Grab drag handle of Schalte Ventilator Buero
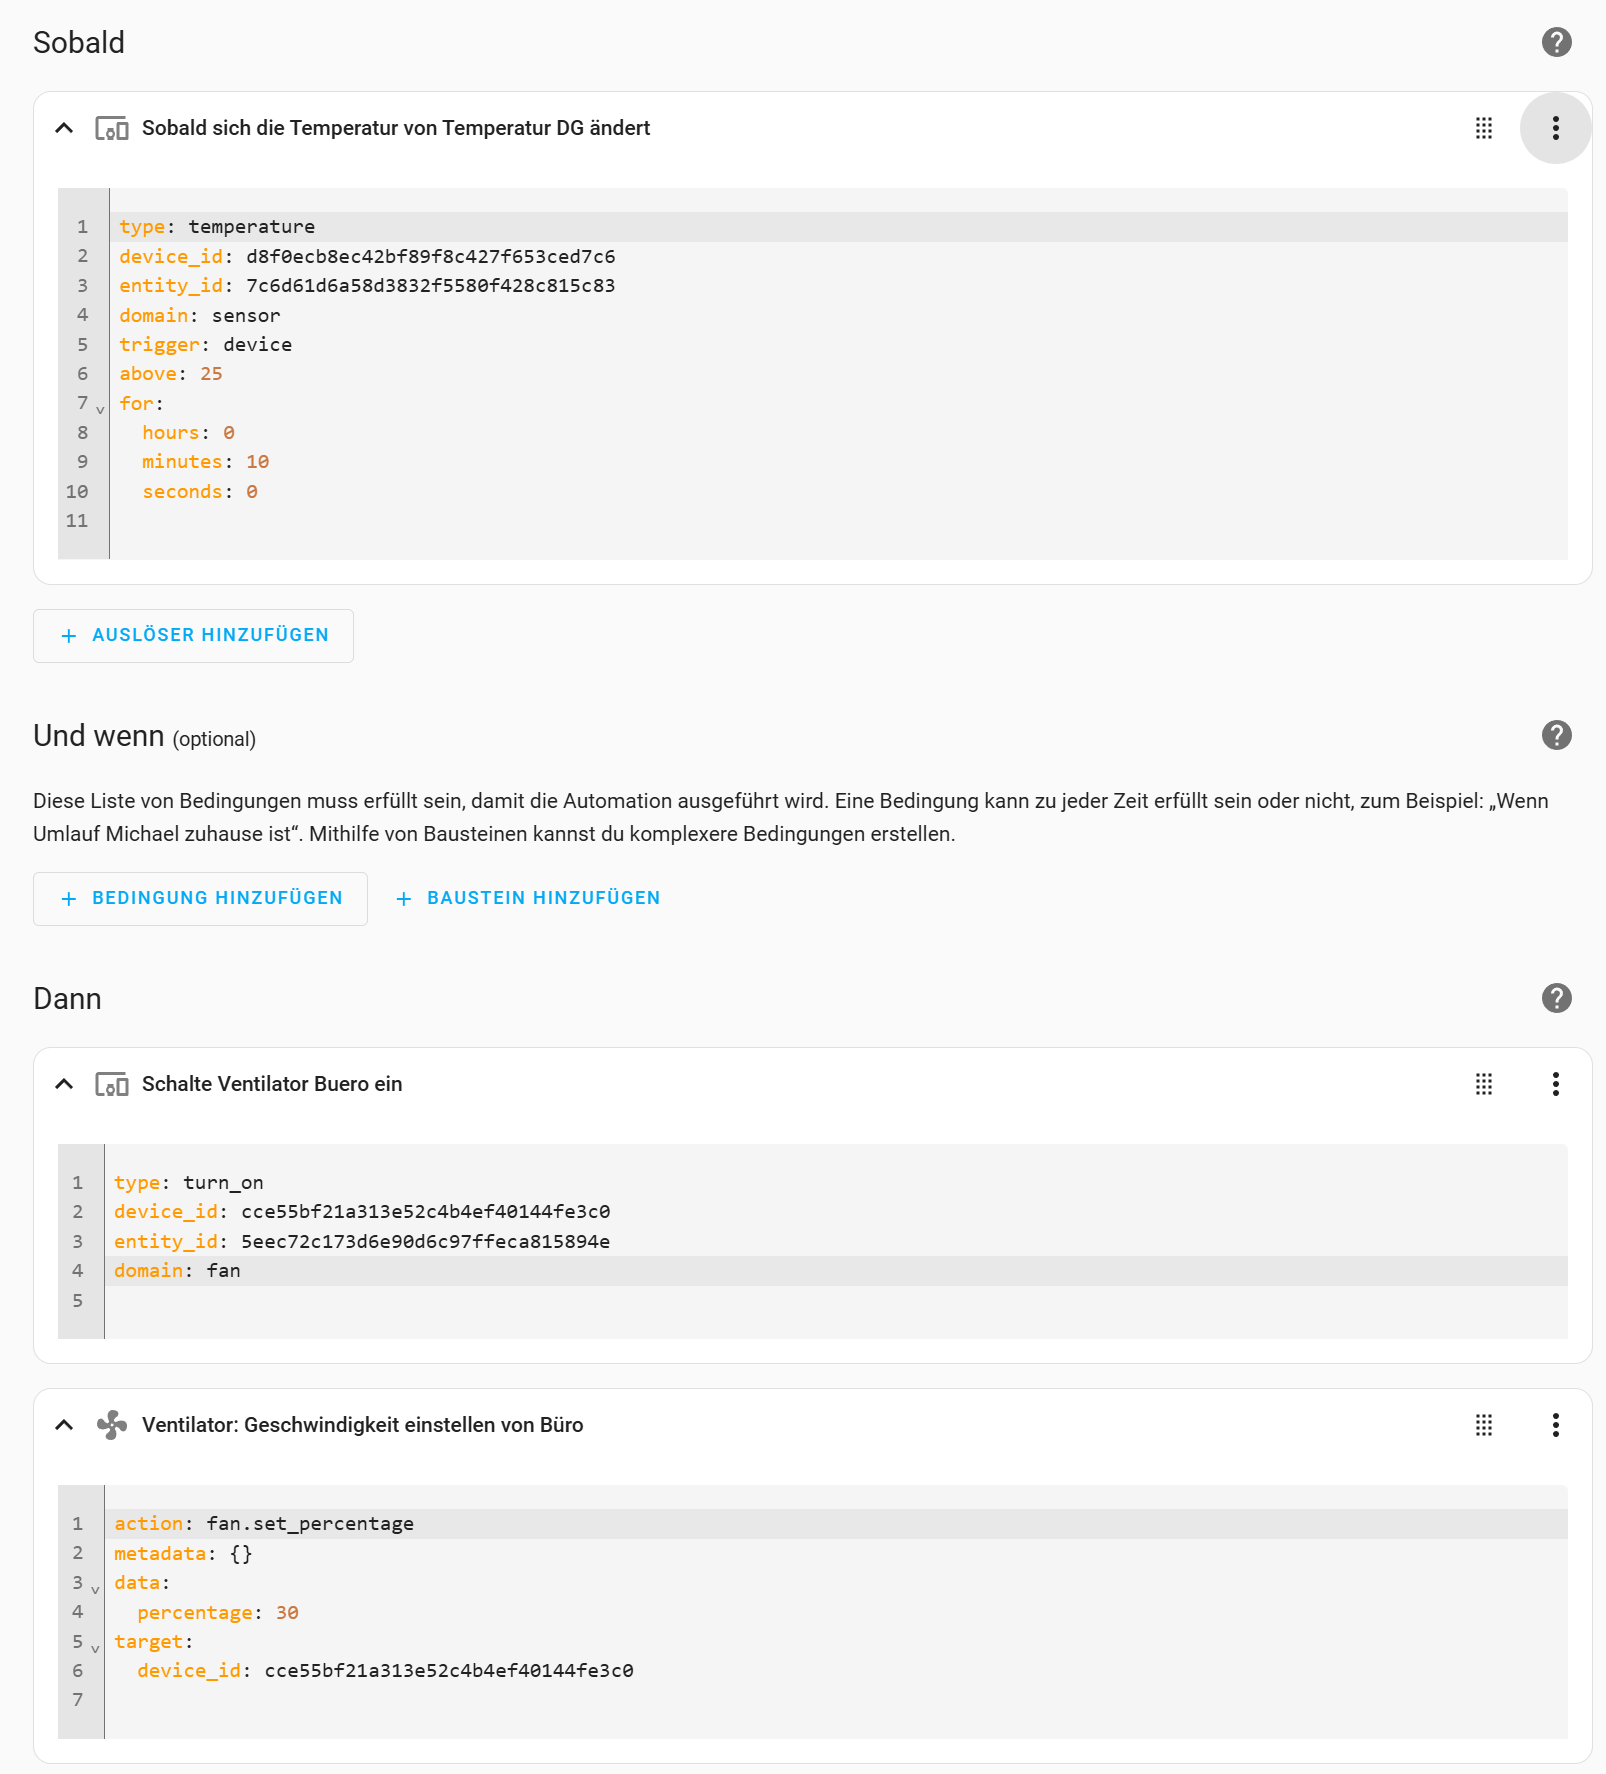The image size is (1606, 1774). pos(1484,1084)
